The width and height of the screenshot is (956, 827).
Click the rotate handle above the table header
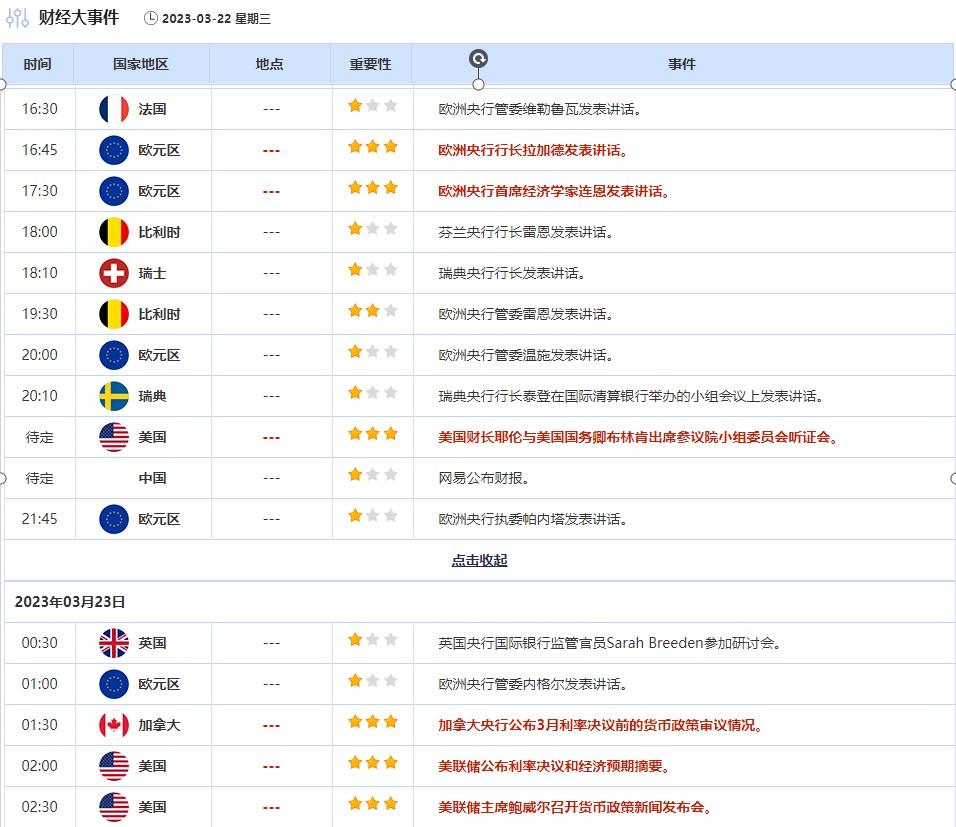(478, 59)
